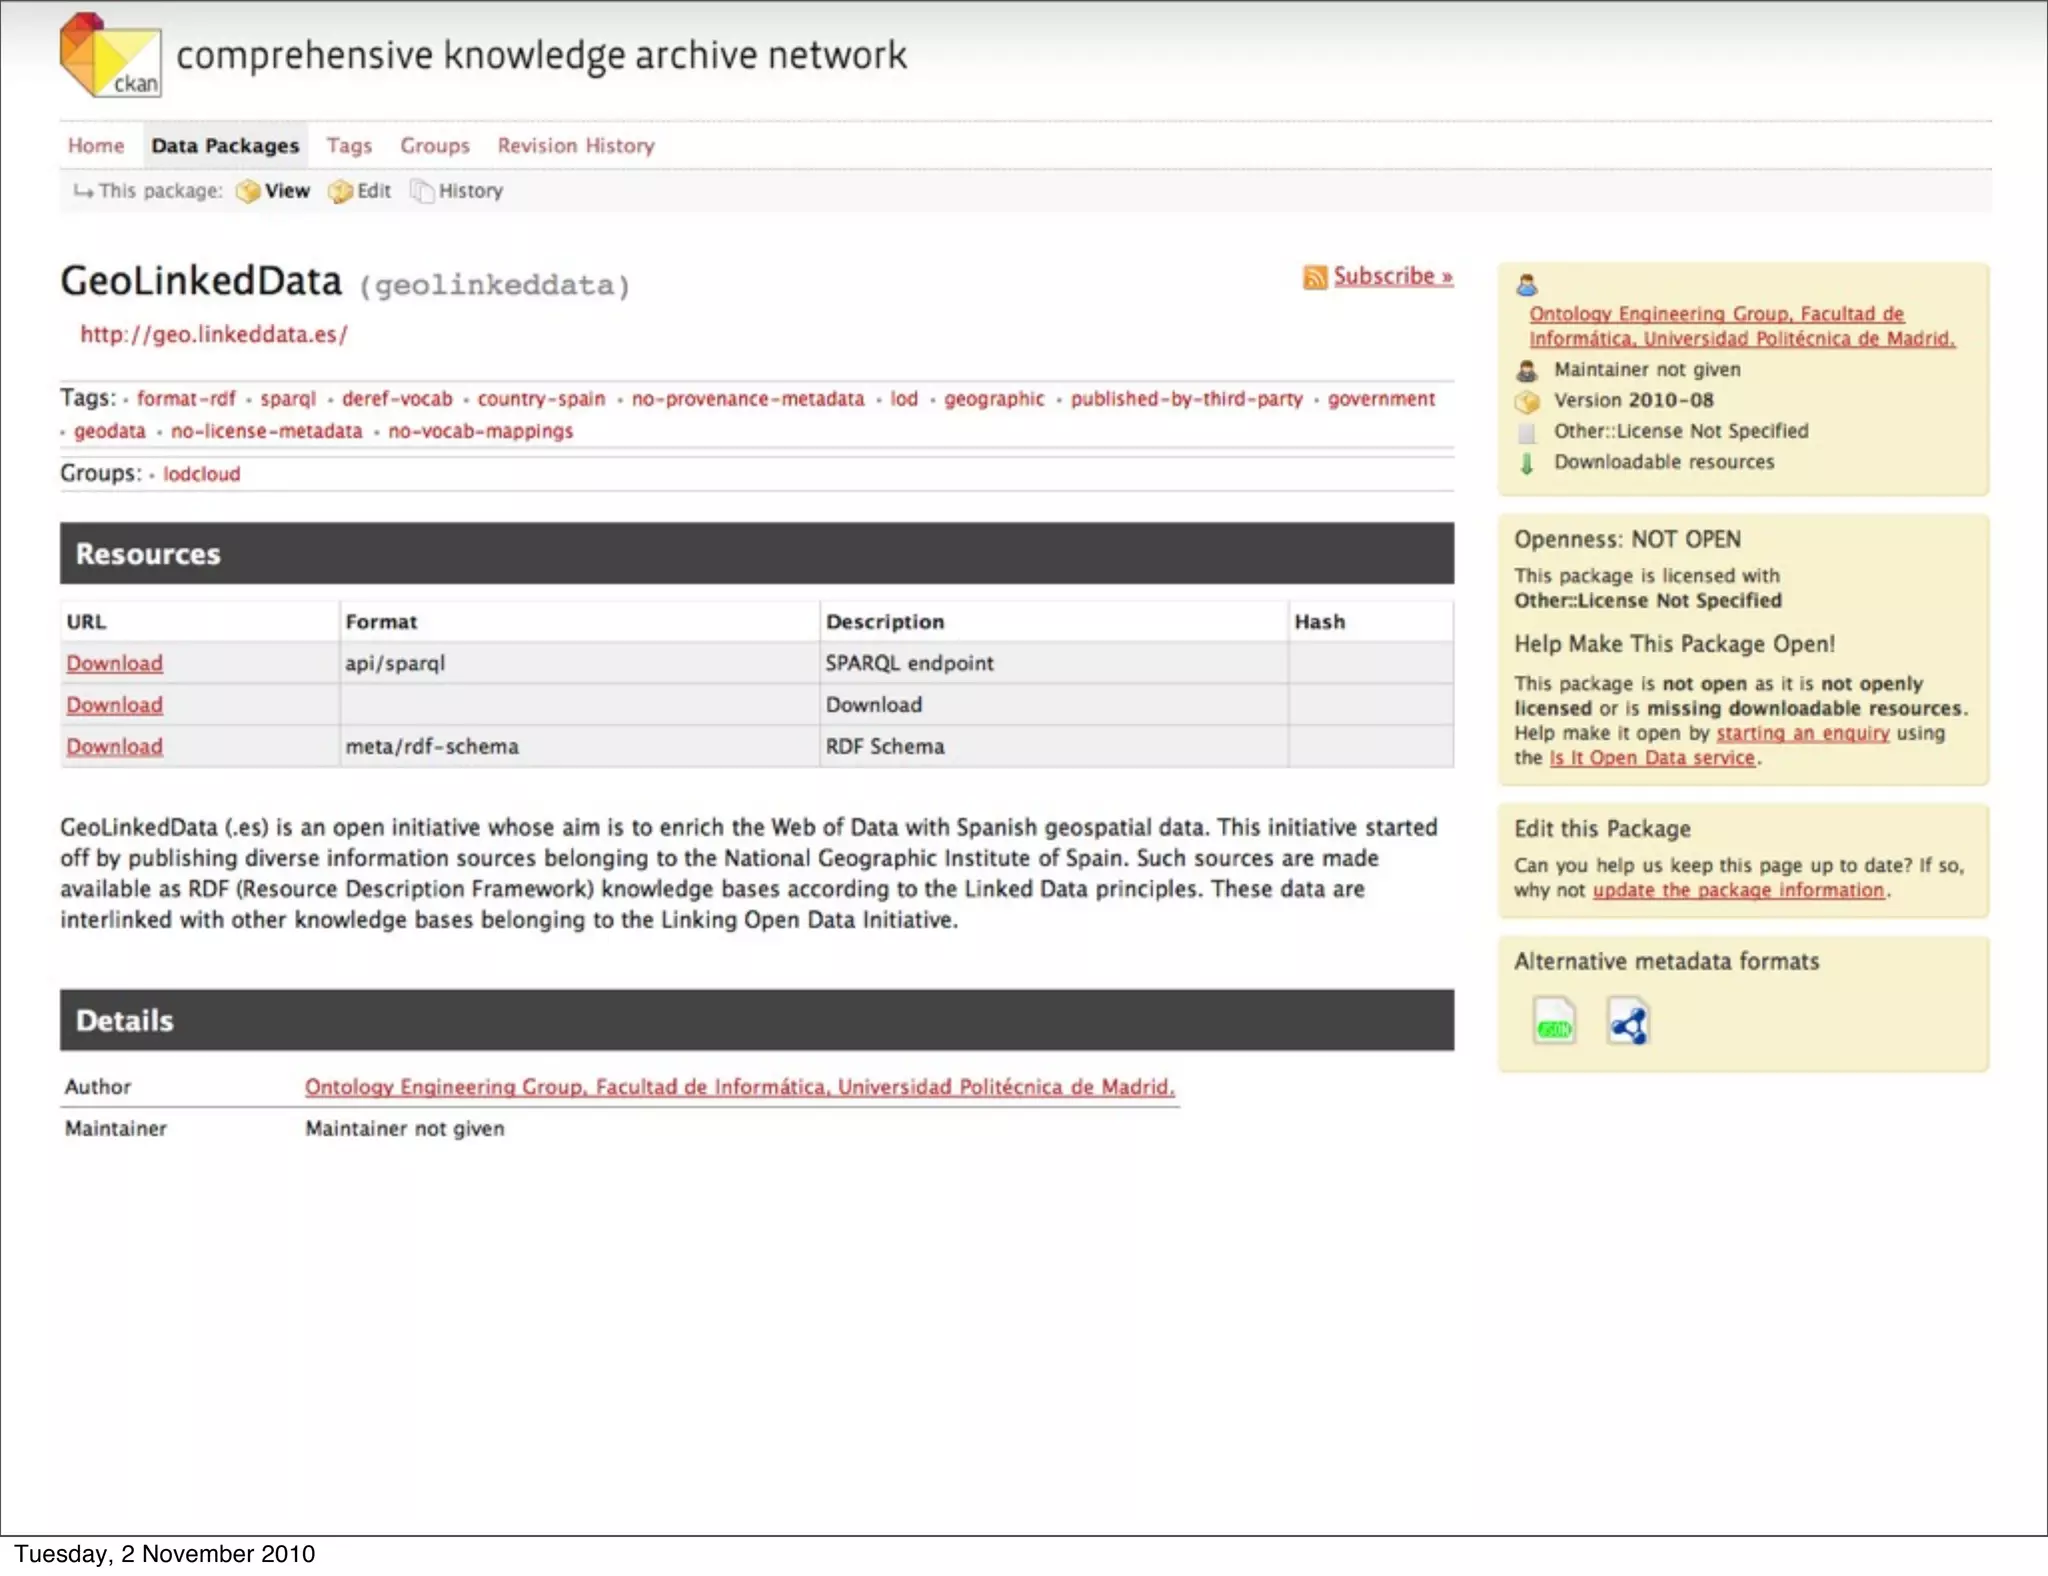The width and height of the screenshot is (2048, 1576).
Task: Open the JSON metadata format icon
Action: coord(1554,1022)
